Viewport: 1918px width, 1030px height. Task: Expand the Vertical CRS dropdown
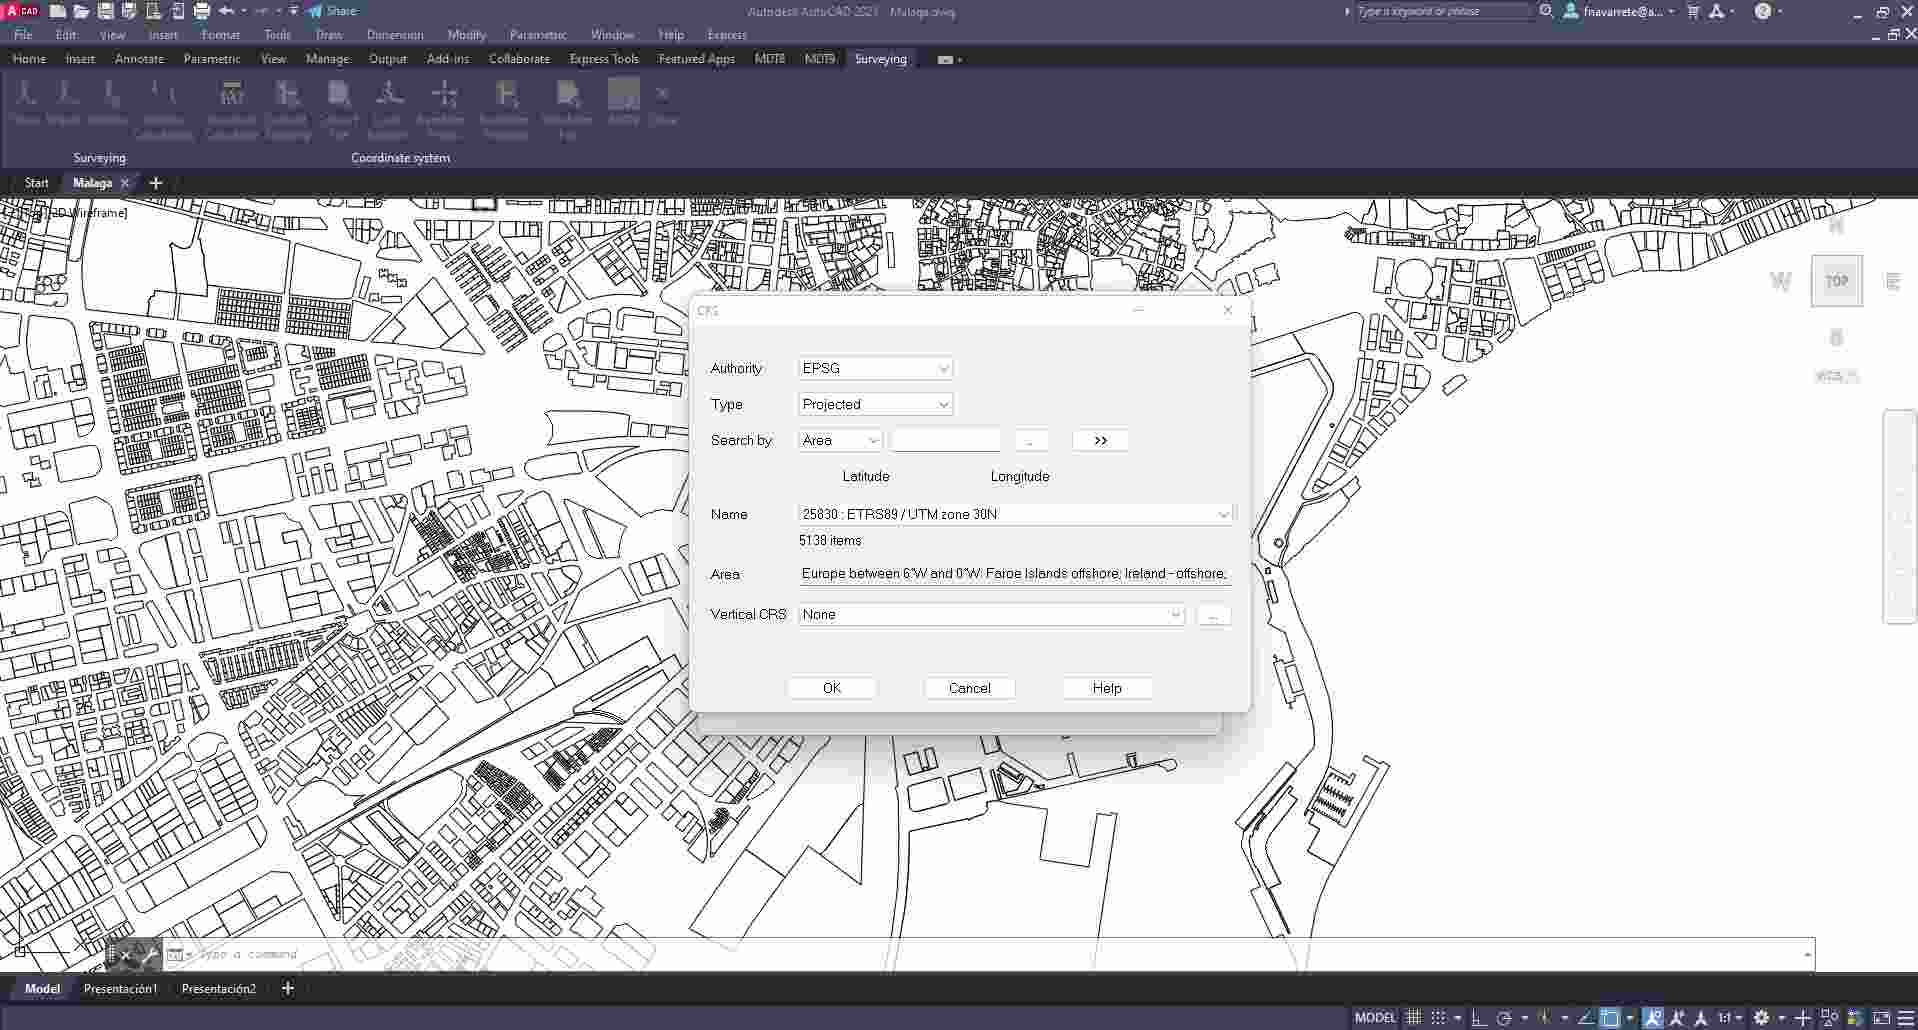click(1175, 615)
